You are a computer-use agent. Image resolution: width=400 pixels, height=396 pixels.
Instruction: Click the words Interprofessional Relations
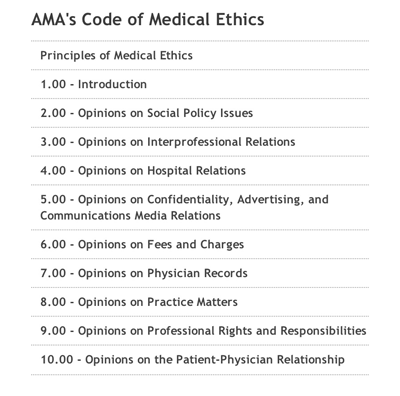(221, 142)
